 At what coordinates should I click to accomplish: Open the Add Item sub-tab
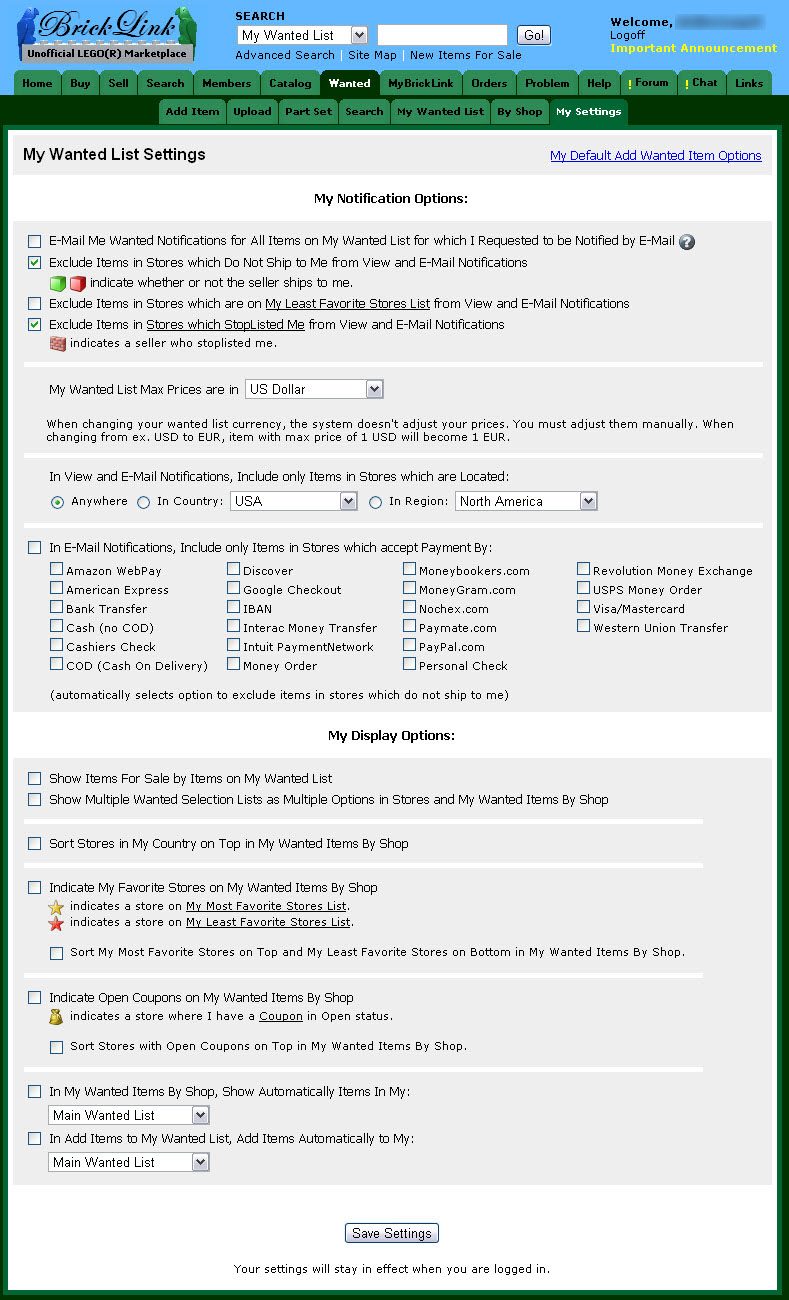(192, 112)
